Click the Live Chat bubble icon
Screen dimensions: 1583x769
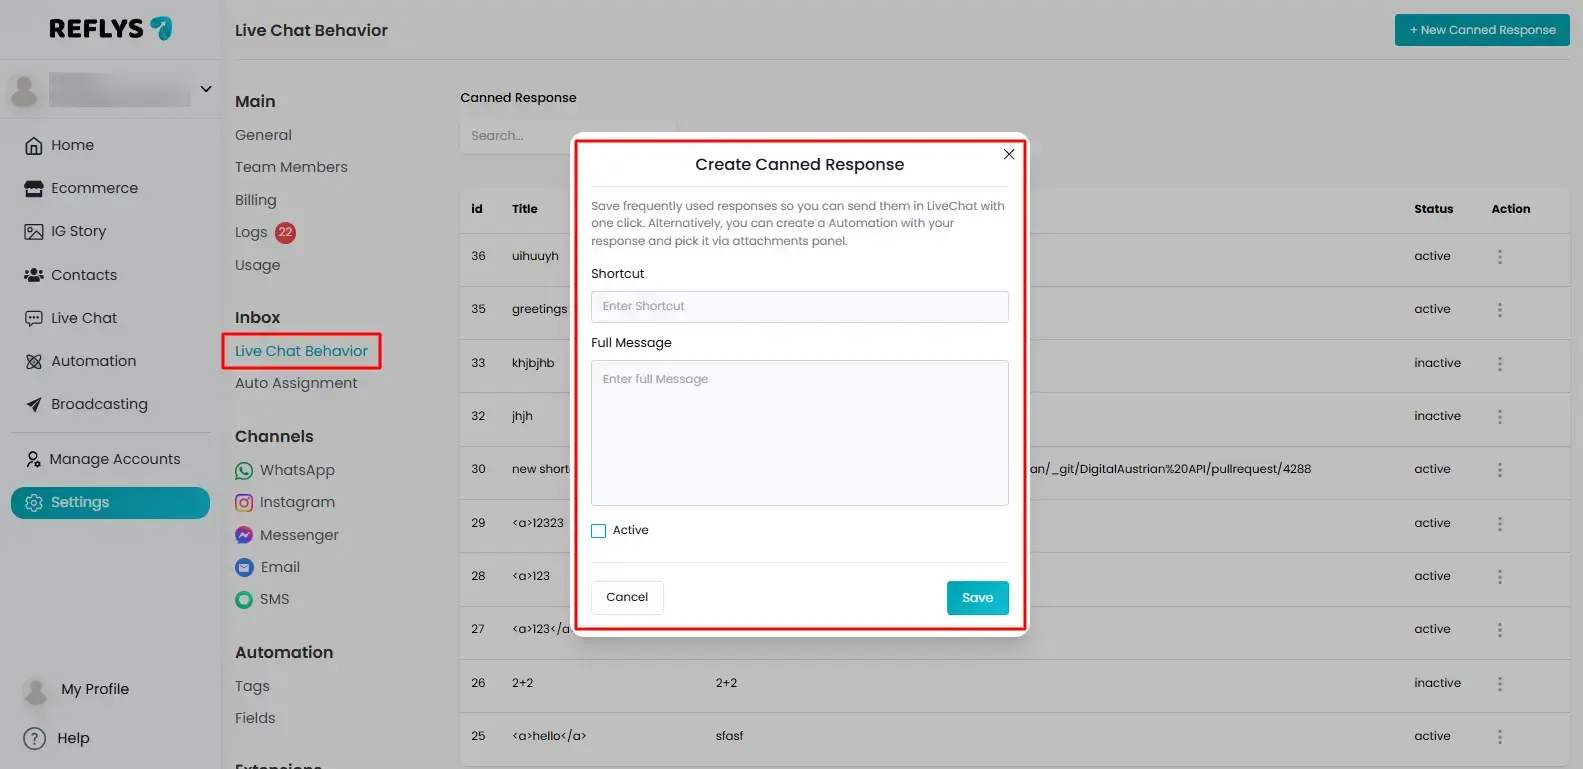(x=34, y=318)
